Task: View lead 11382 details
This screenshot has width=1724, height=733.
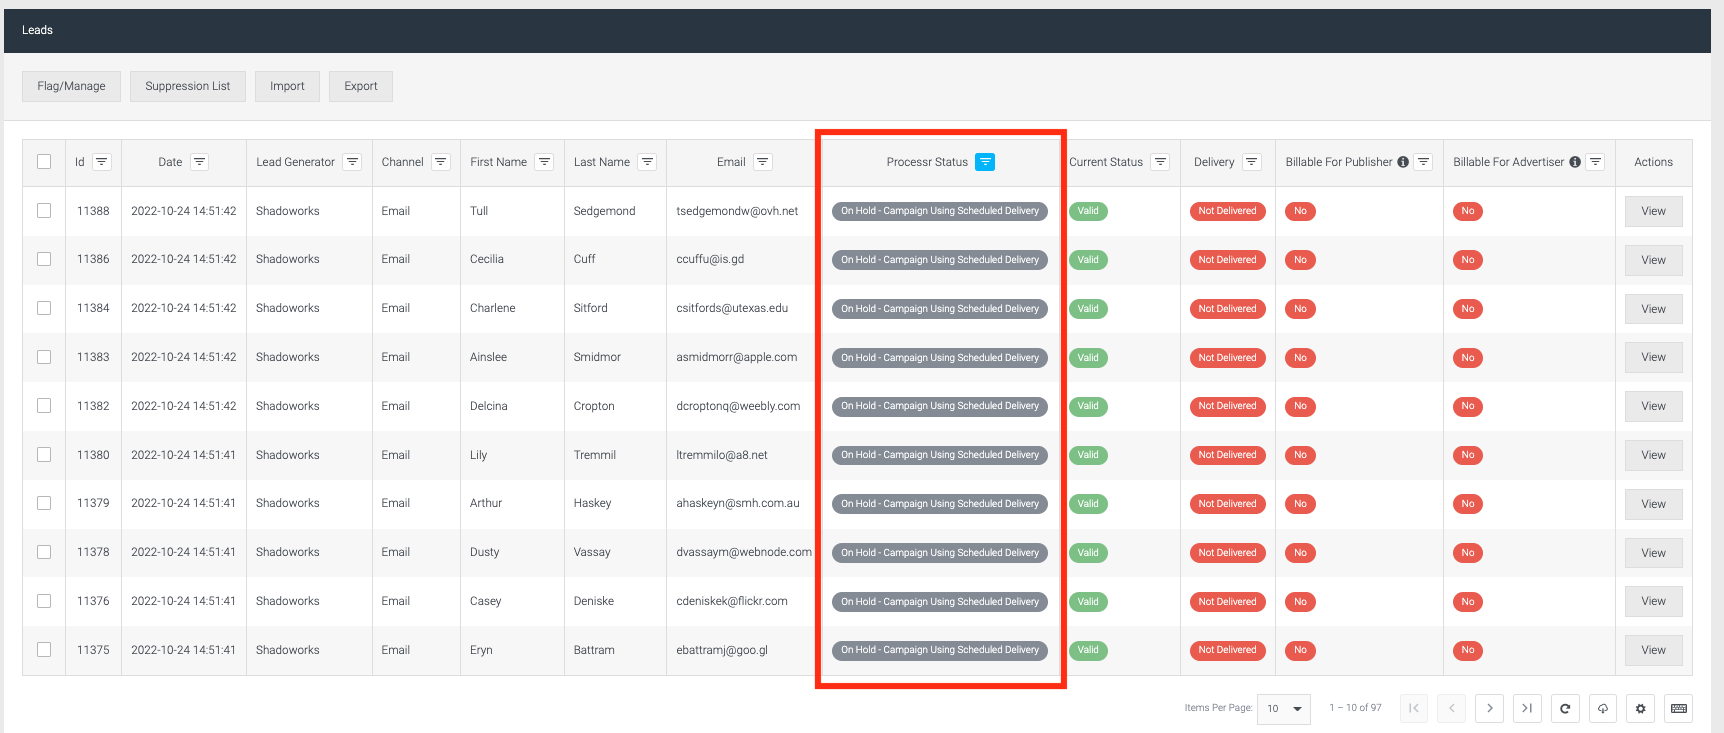Action: click(x=1654, y=406)
